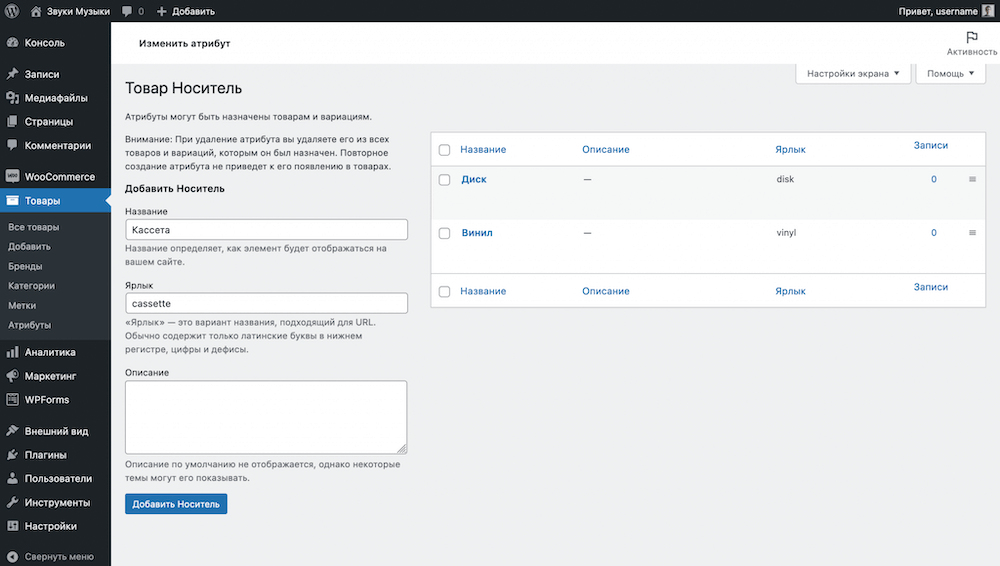Click the Название field containing Кассета
The width and height of the screenshot is (1000, 566).
tap(267, 230)
